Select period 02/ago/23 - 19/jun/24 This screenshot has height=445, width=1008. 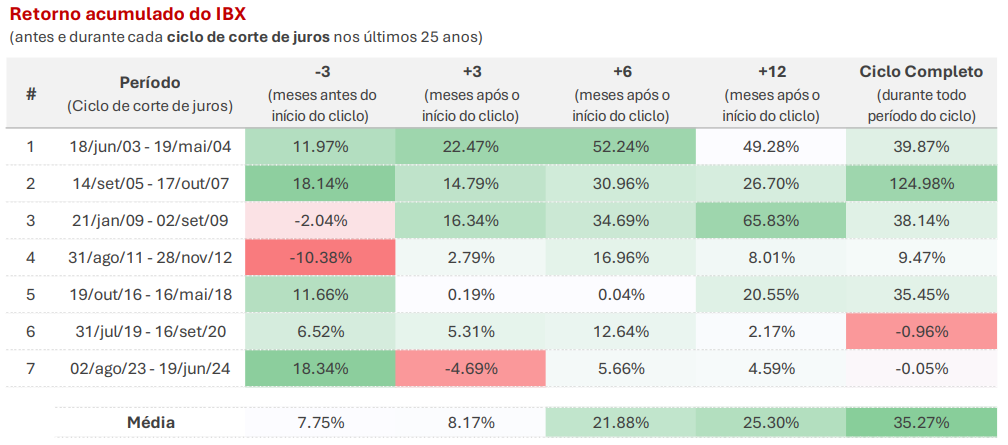coord(150,369)
